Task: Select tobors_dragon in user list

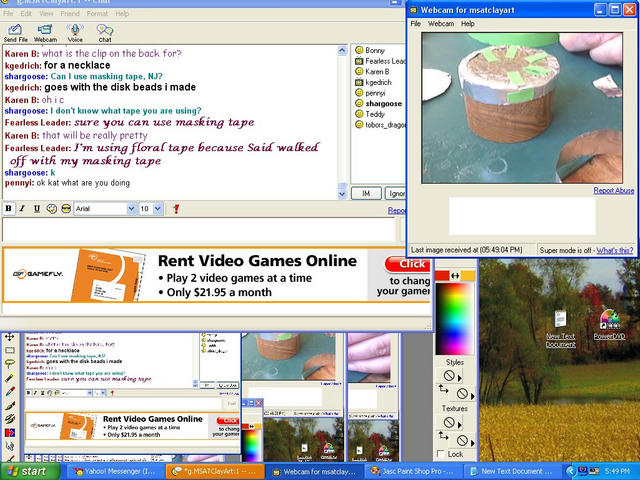Action: coord(380,124)
